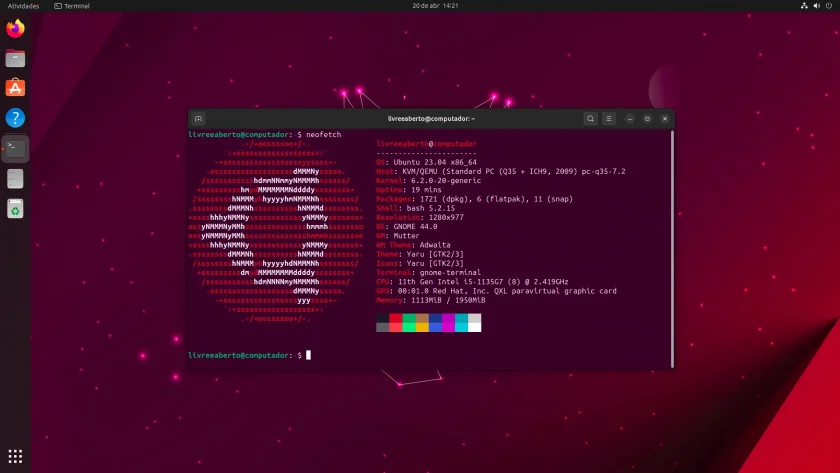840x473 pixels.
Task: Click the 'Resolution: 1280x977' line
Action: (420, 217)
